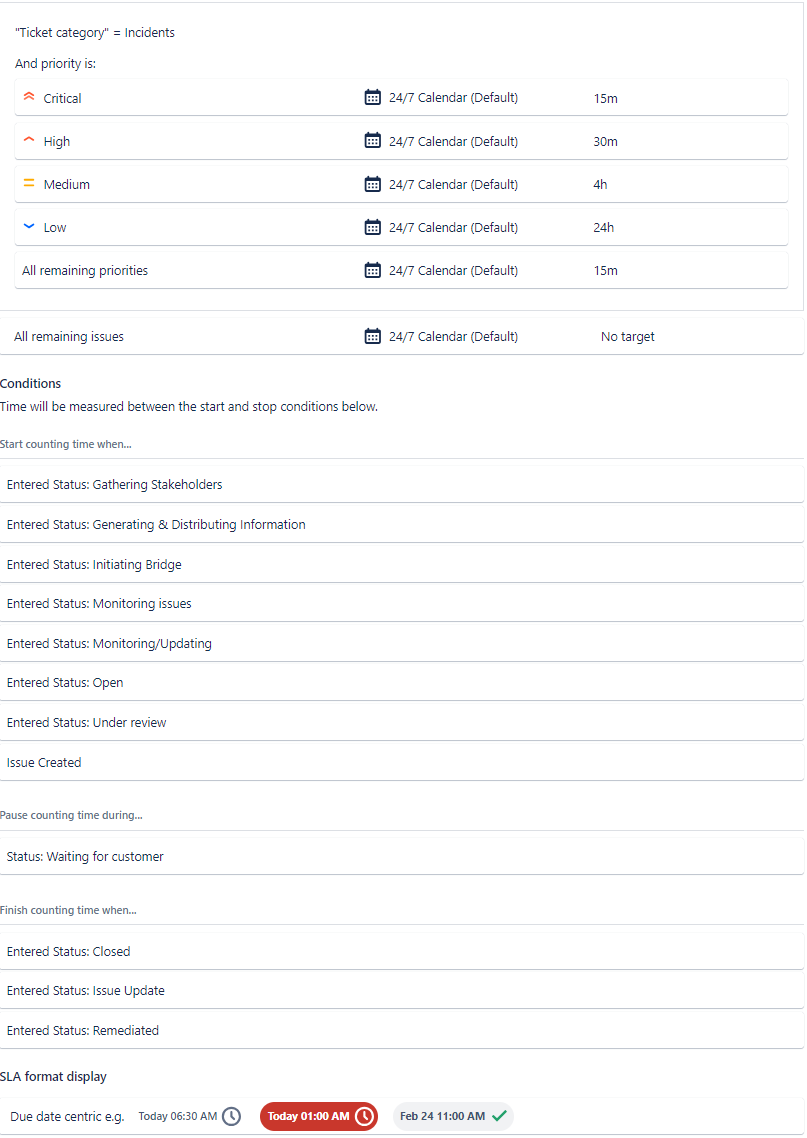Click the Entered Status: Issue Update finish condition
807x1138 pixels.
click(x=402, y=991)
